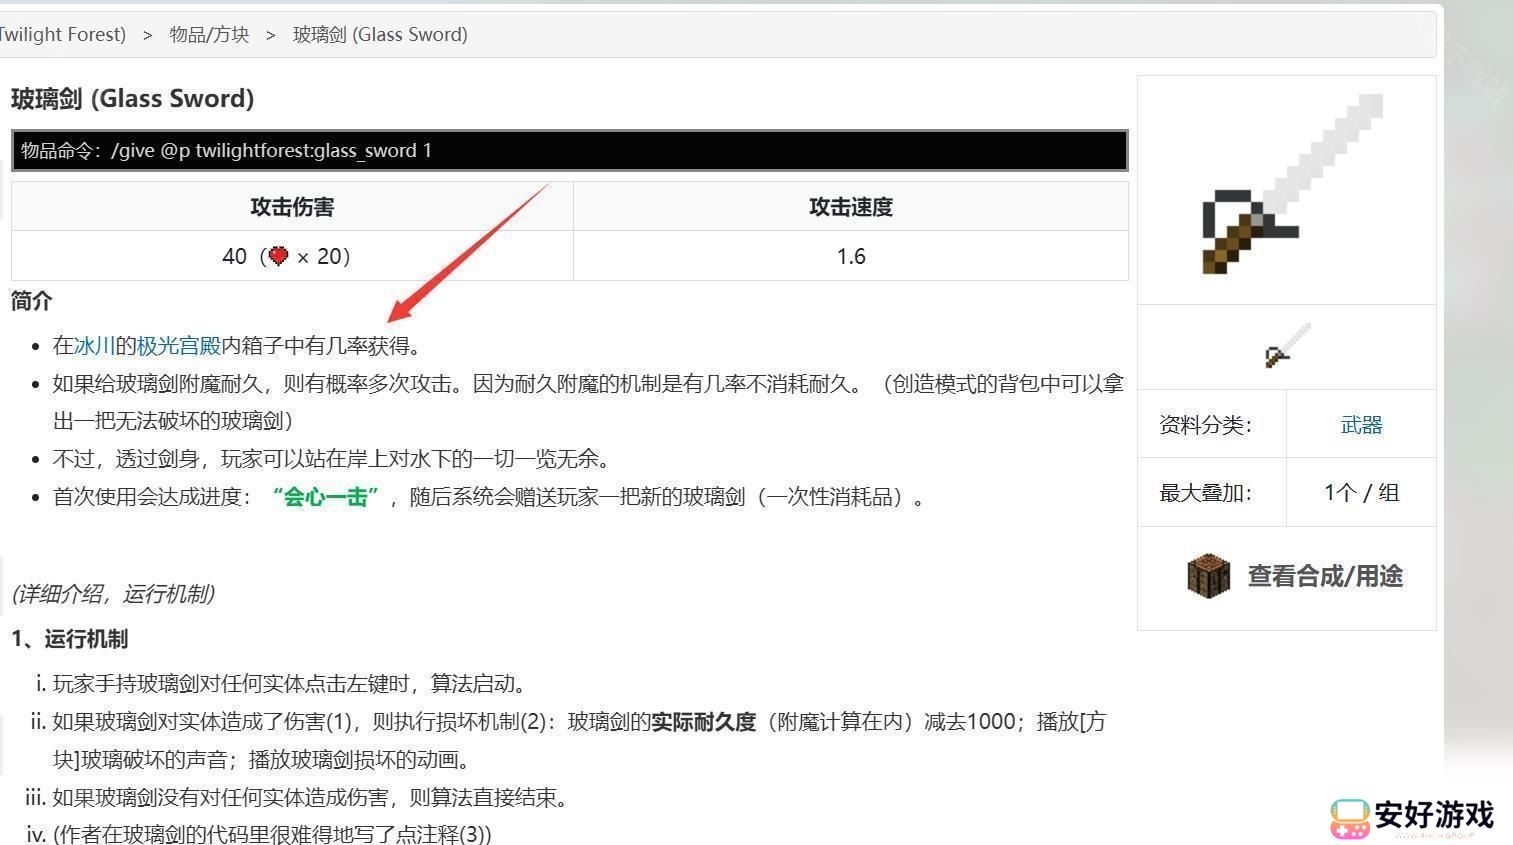Click the 1、运行机制 section heading
Screen dimensions: 1513x845
pyautogui.click(x=70, y=639)
